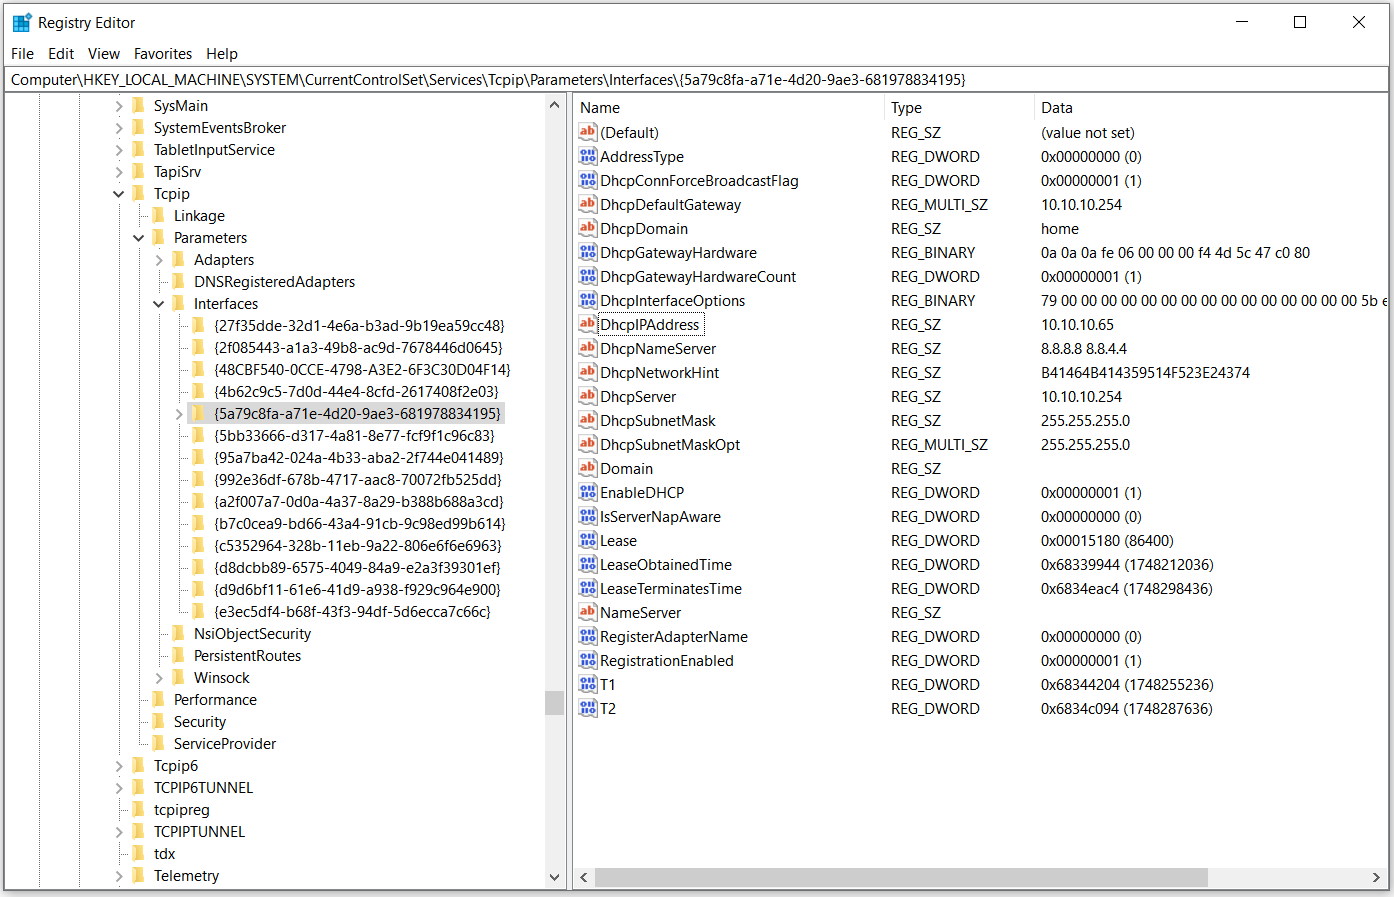Expand the Adapters tree node
Viewport: 1394px width, 897px height.
[159, 260]
